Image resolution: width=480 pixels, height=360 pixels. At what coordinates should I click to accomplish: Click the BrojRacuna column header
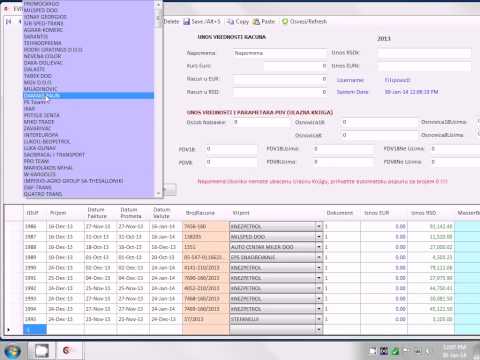[x=206, y=213]
